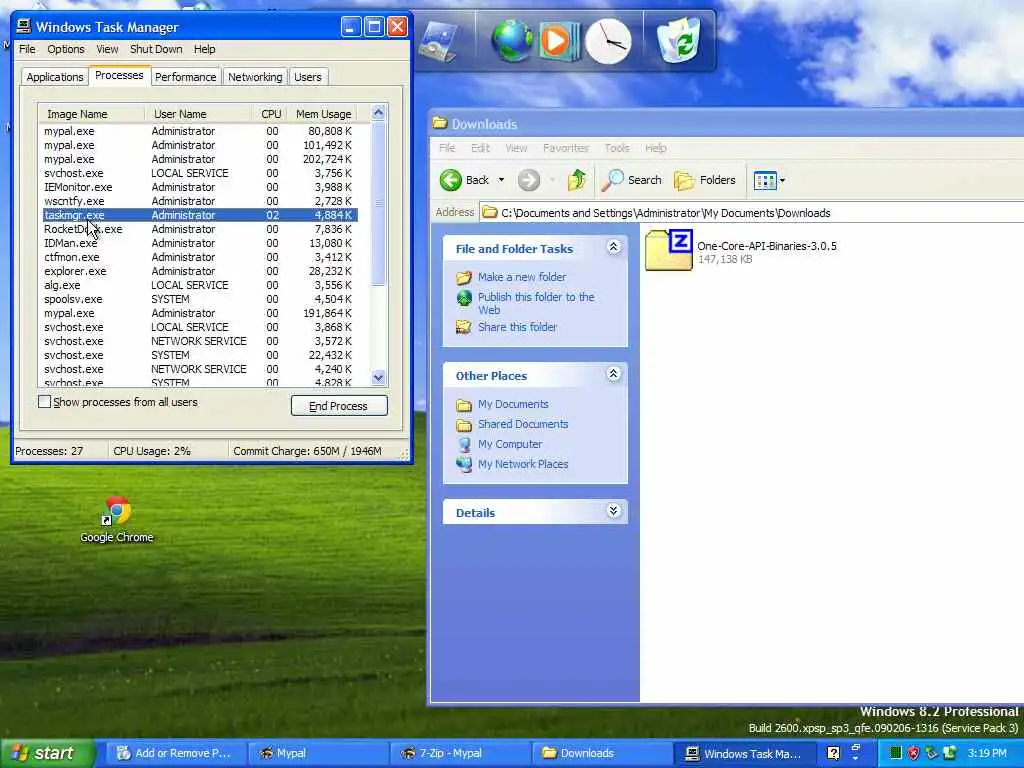Open the Tools menu in Downloads
Image resolution: width=1024 pixels, height=768 pixels.
coord(617,148)
